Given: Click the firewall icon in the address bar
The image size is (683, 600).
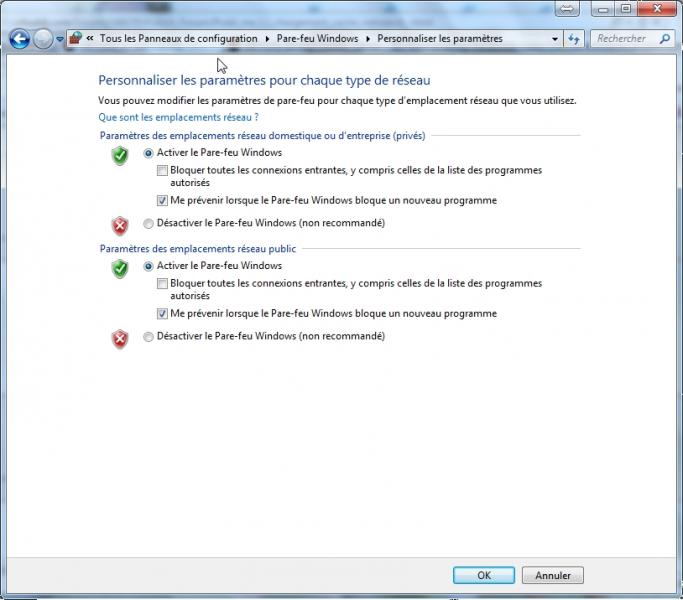Looking at the screenshot, I should pyautogui.click(x=76, y=38).
